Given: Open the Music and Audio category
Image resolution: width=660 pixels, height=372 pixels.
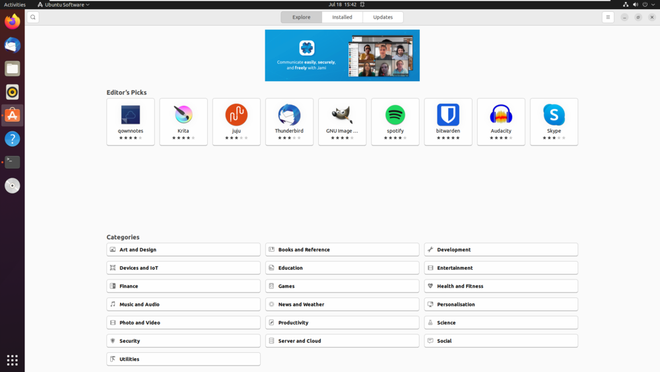Looking at the screenshot, I should click(184, 304).
